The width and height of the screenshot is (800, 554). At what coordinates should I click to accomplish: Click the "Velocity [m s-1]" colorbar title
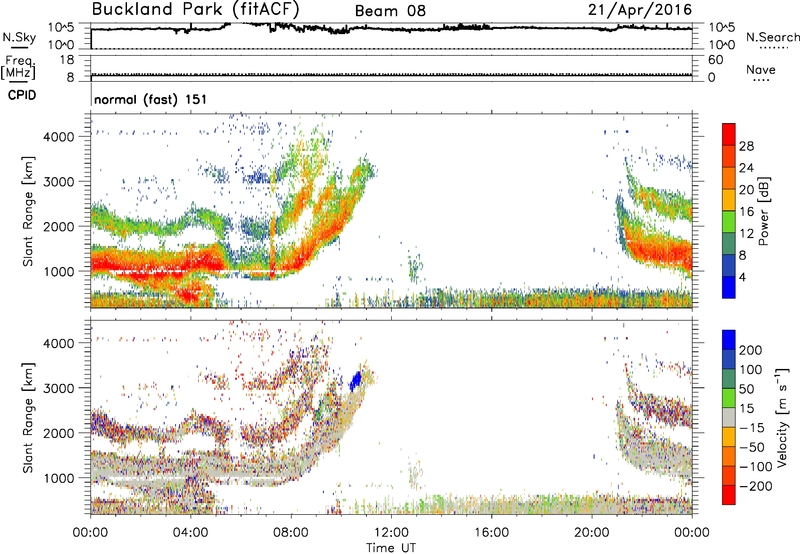point(781,418)
